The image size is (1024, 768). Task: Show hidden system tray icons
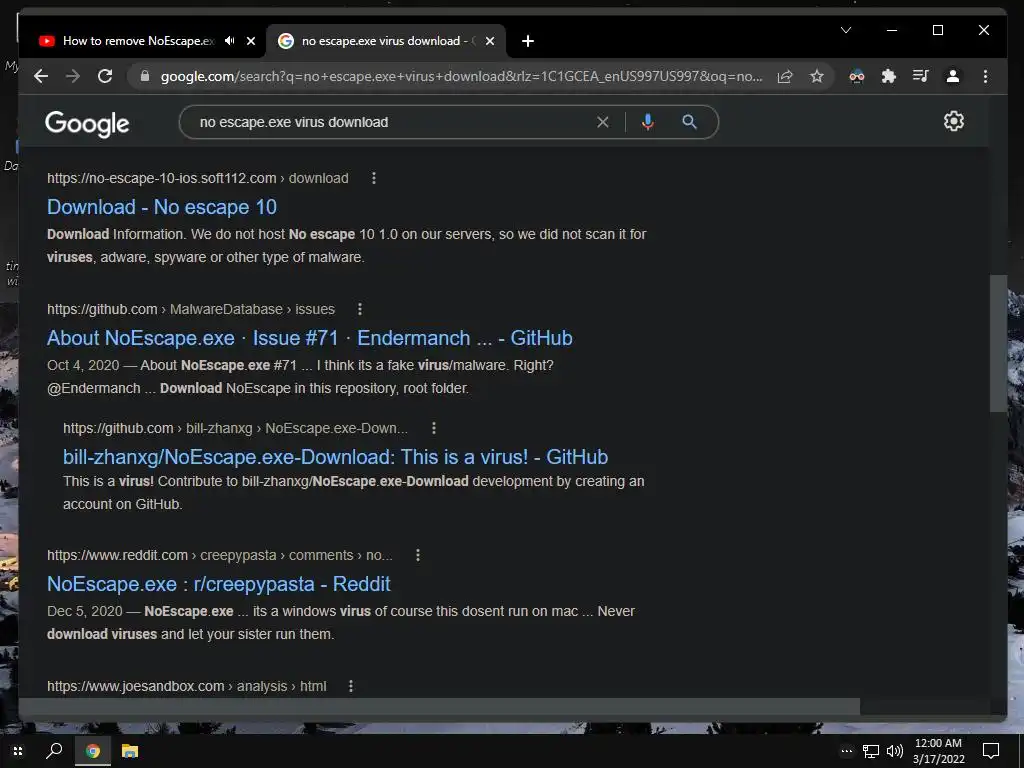coord(846,751)
